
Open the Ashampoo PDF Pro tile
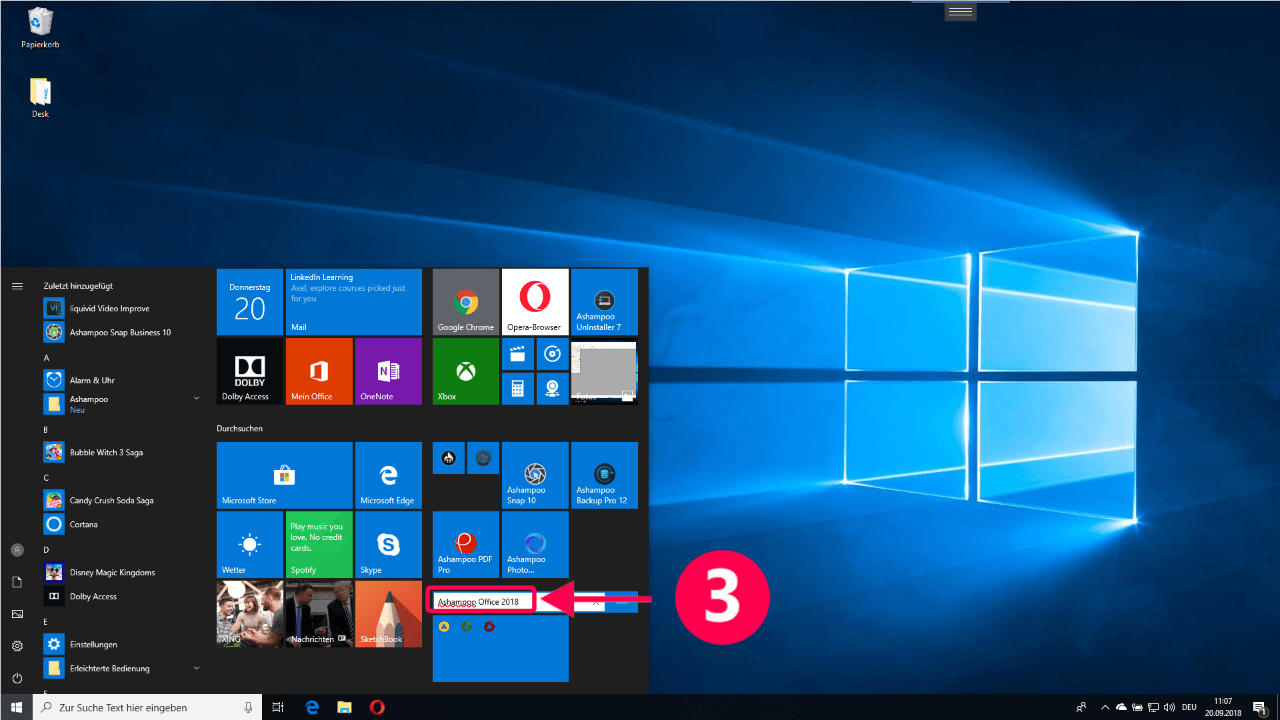[466, 544]
